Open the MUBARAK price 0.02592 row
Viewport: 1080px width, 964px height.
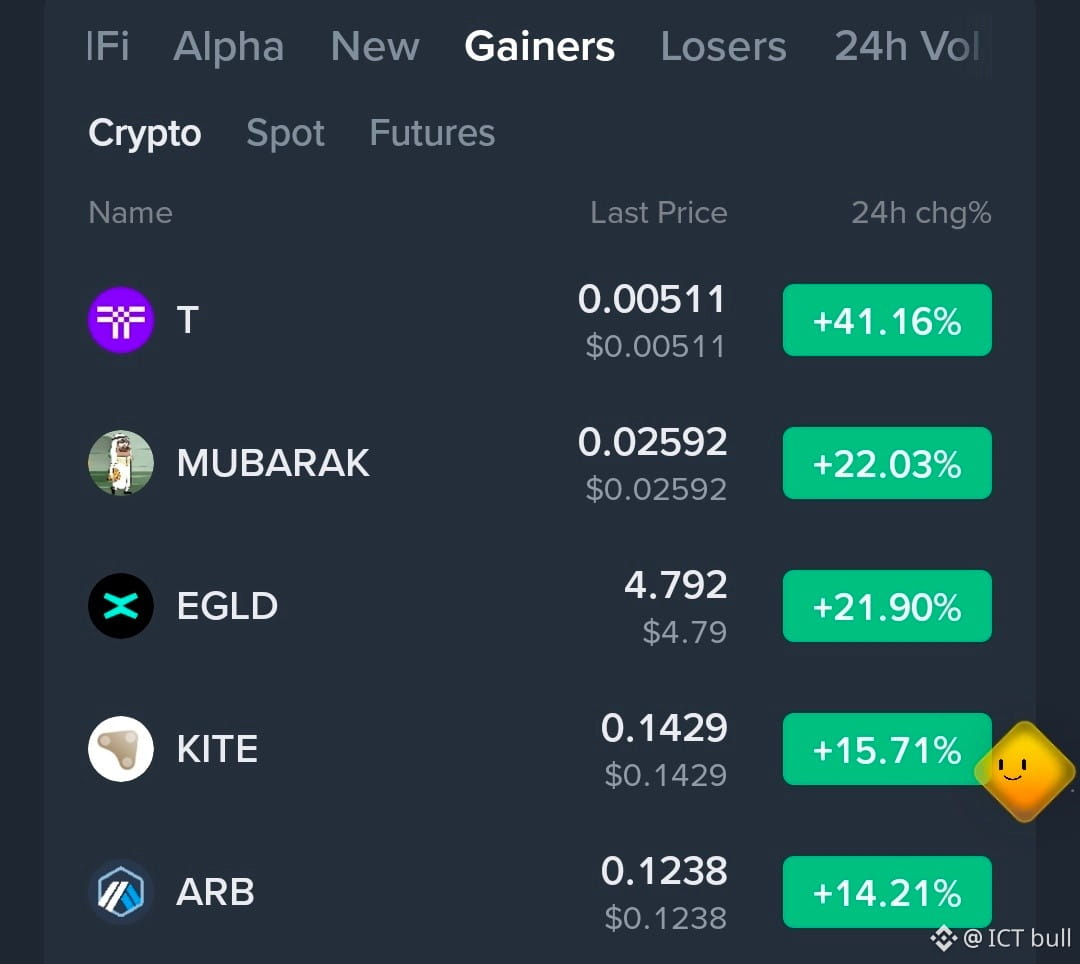pyautogui.click(x=540, y=463)
